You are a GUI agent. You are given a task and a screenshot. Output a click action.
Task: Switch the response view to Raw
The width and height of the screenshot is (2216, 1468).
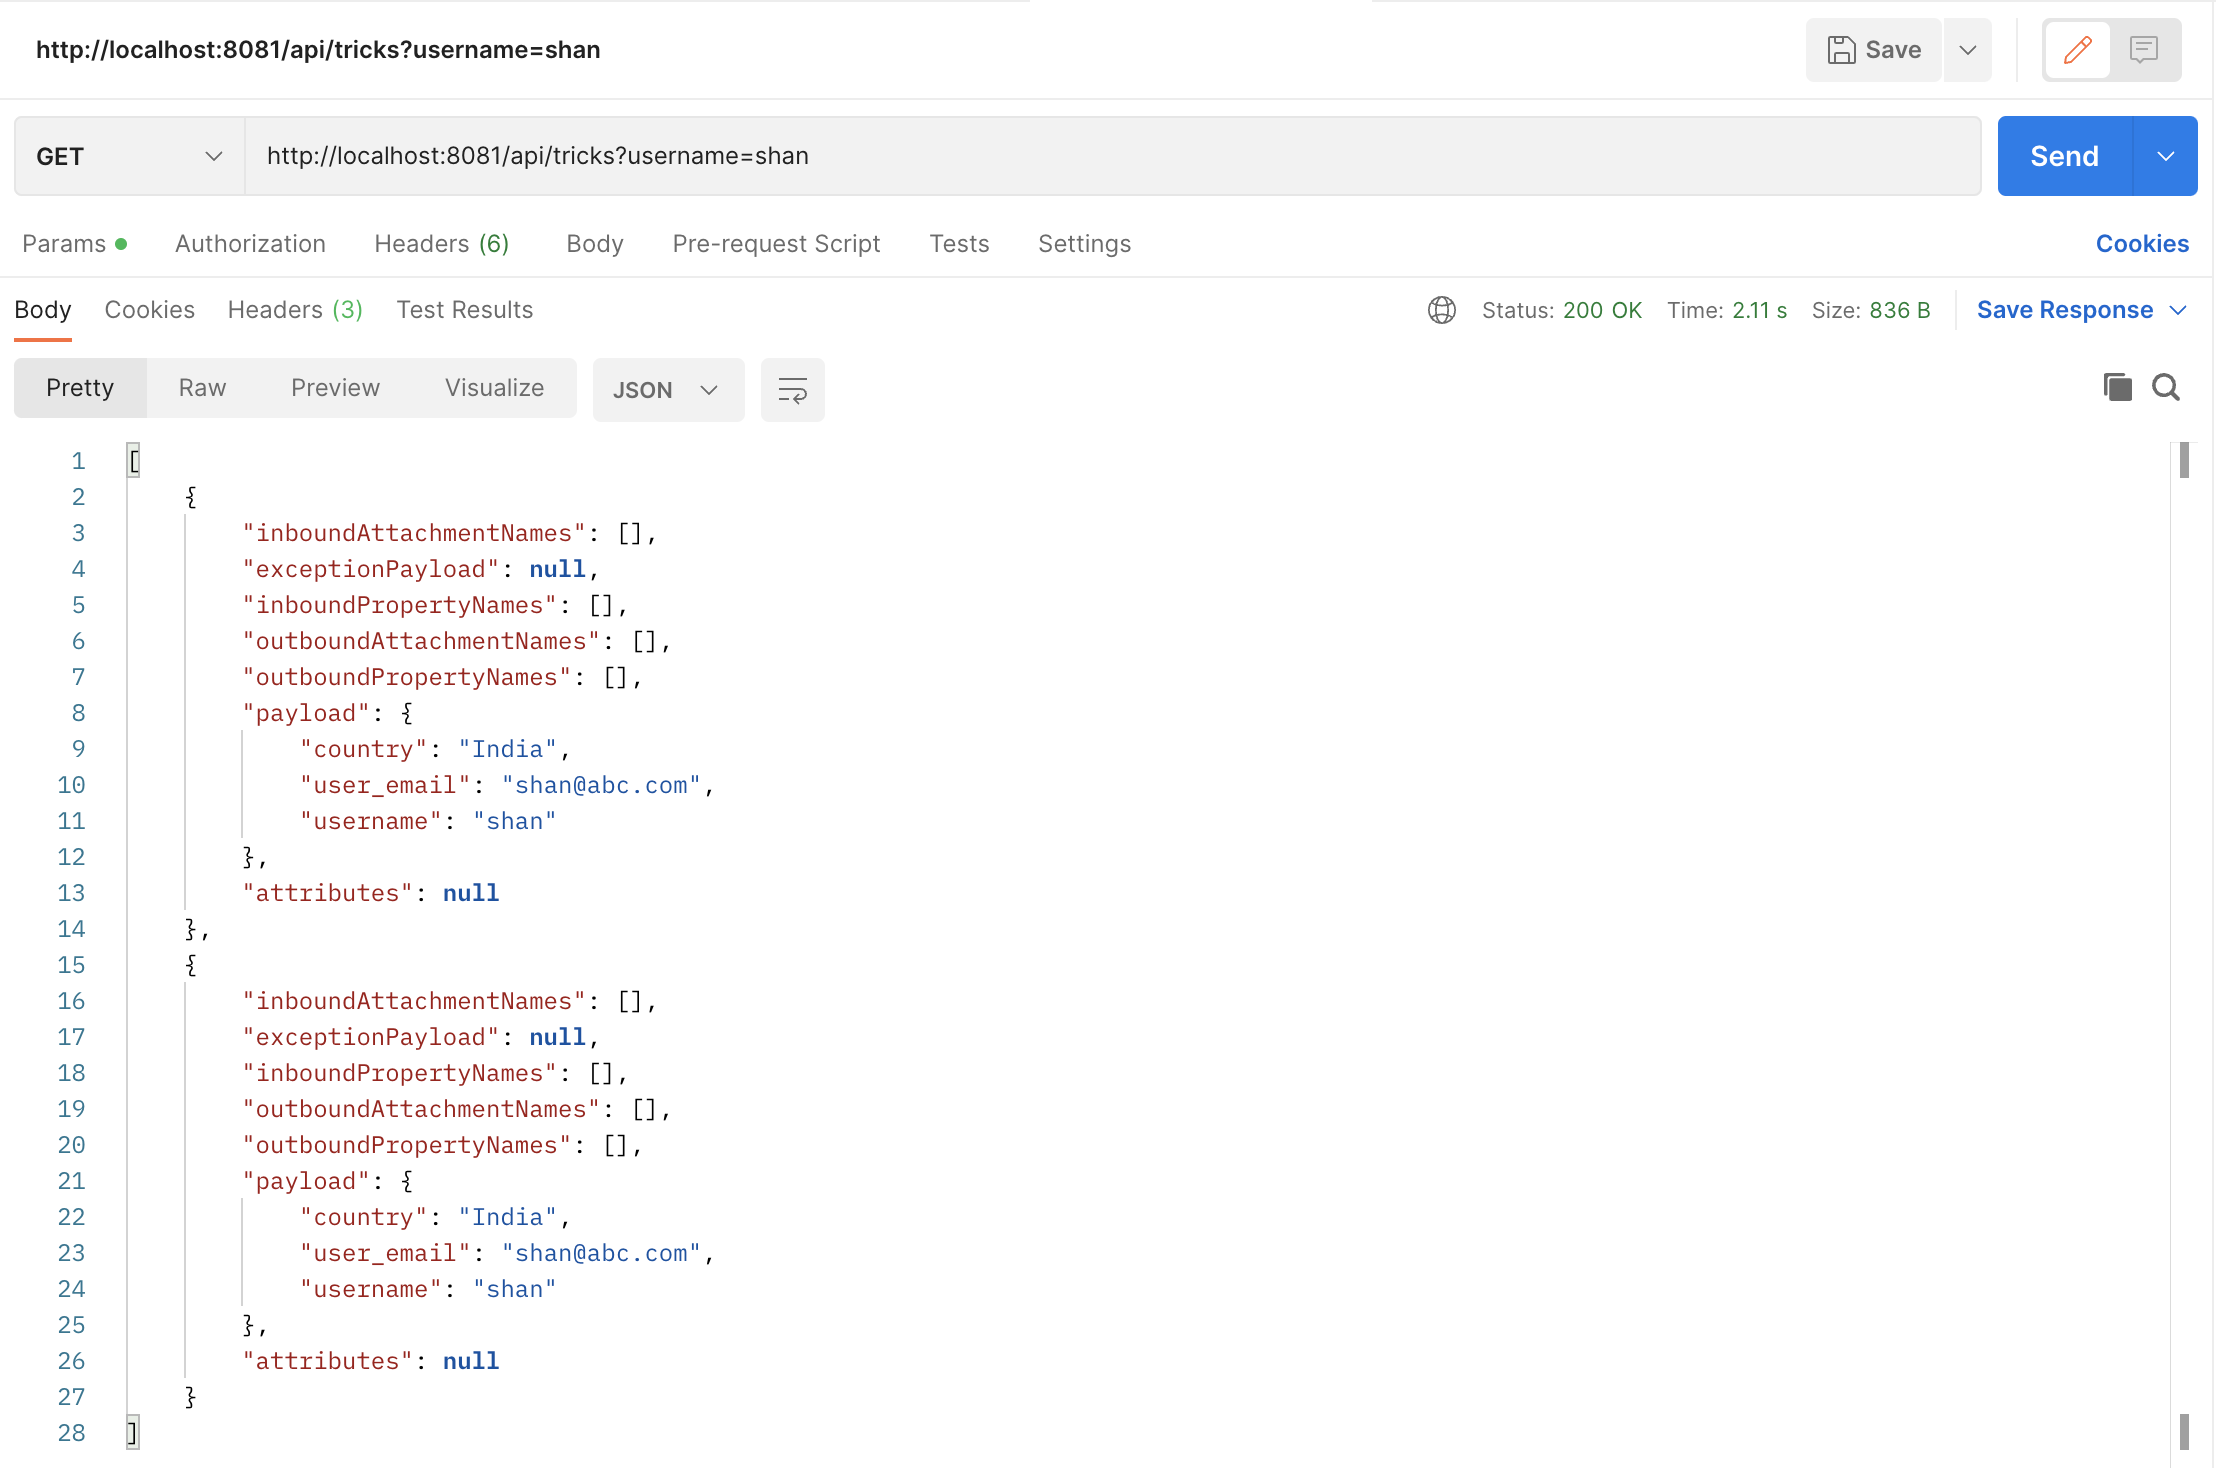click(x=202, y=388)
